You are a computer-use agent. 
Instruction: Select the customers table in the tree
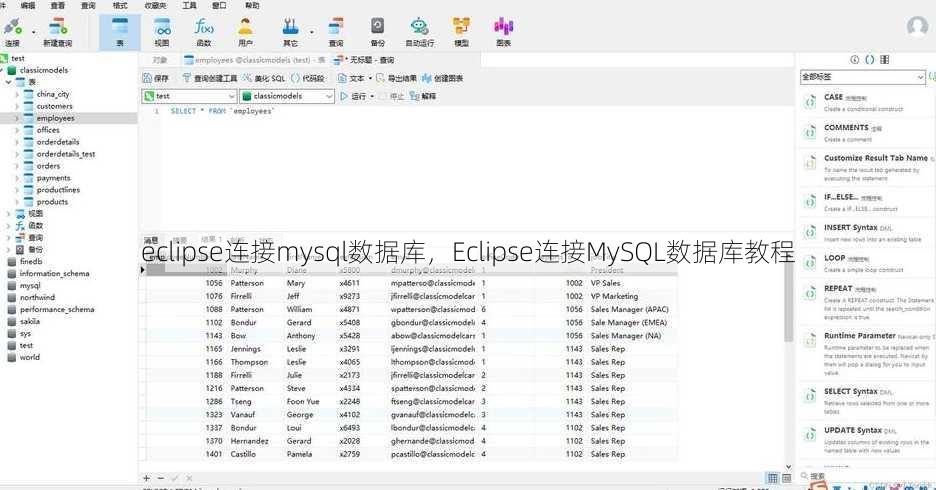coord(54,106)
